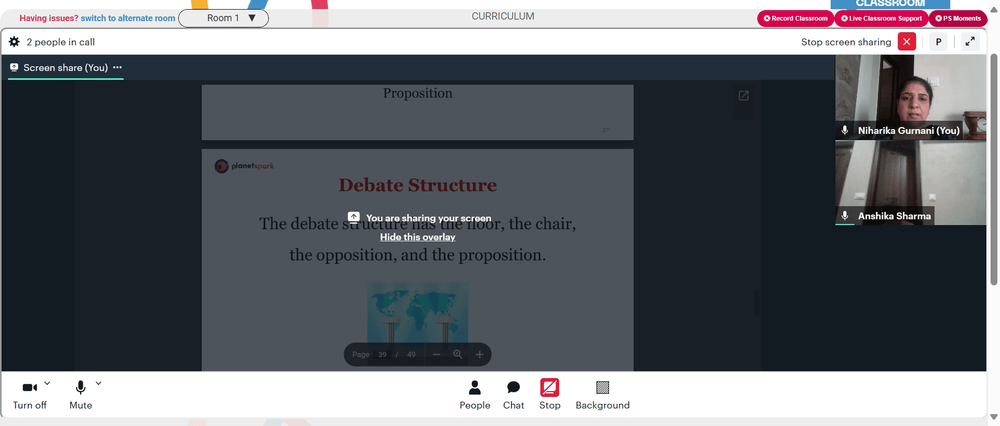
Task: Click the magnifier zoom icon in PDF toolbar
Action: (x=457, y=355)
